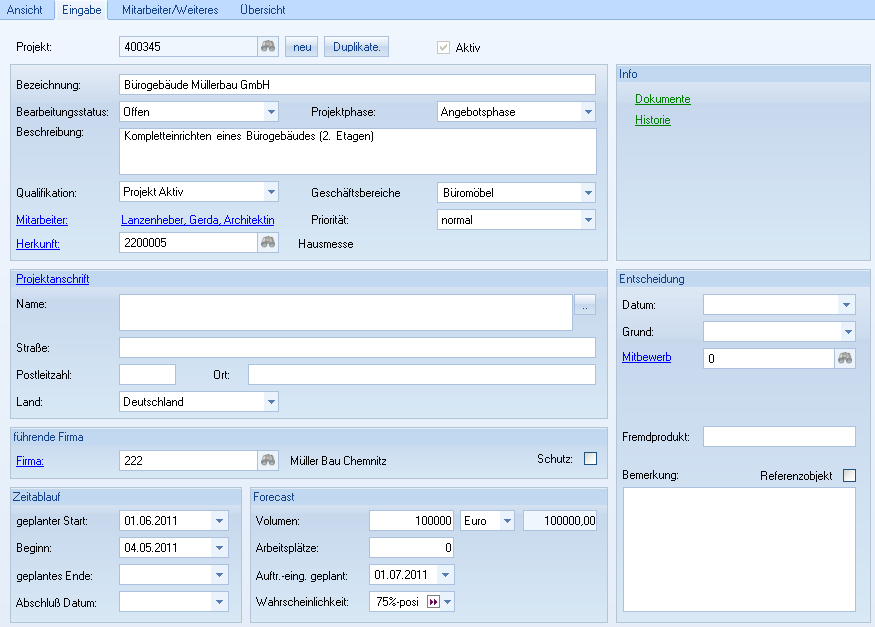Click the neu button
This screenshot has width=875, height=627.
(x=302, y=47)
